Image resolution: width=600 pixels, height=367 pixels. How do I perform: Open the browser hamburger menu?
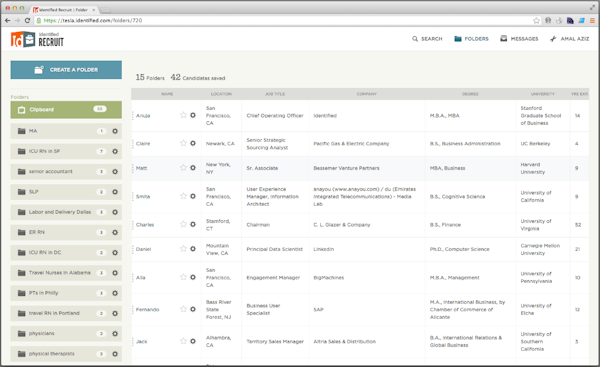pyautogui.click(x=592, y=20)
